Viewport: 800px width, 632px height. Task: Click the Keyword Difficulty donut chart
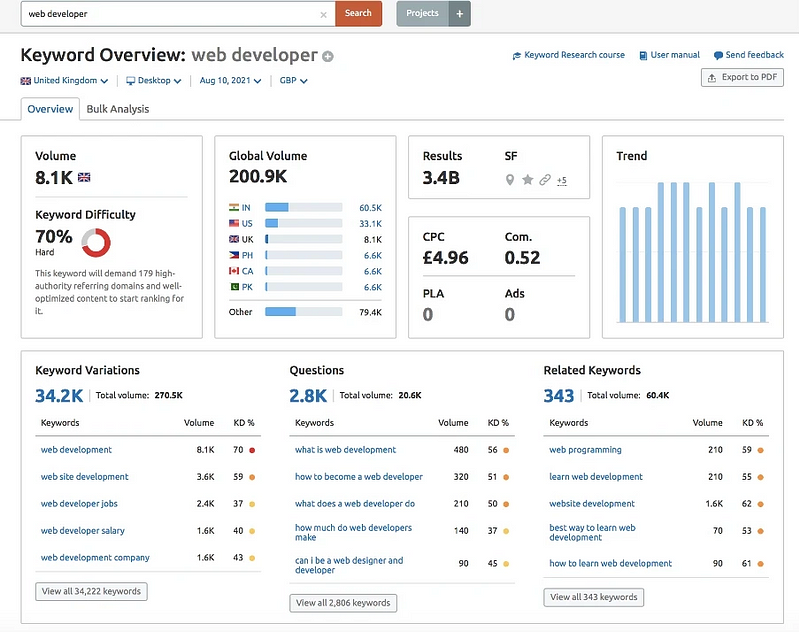96,242
